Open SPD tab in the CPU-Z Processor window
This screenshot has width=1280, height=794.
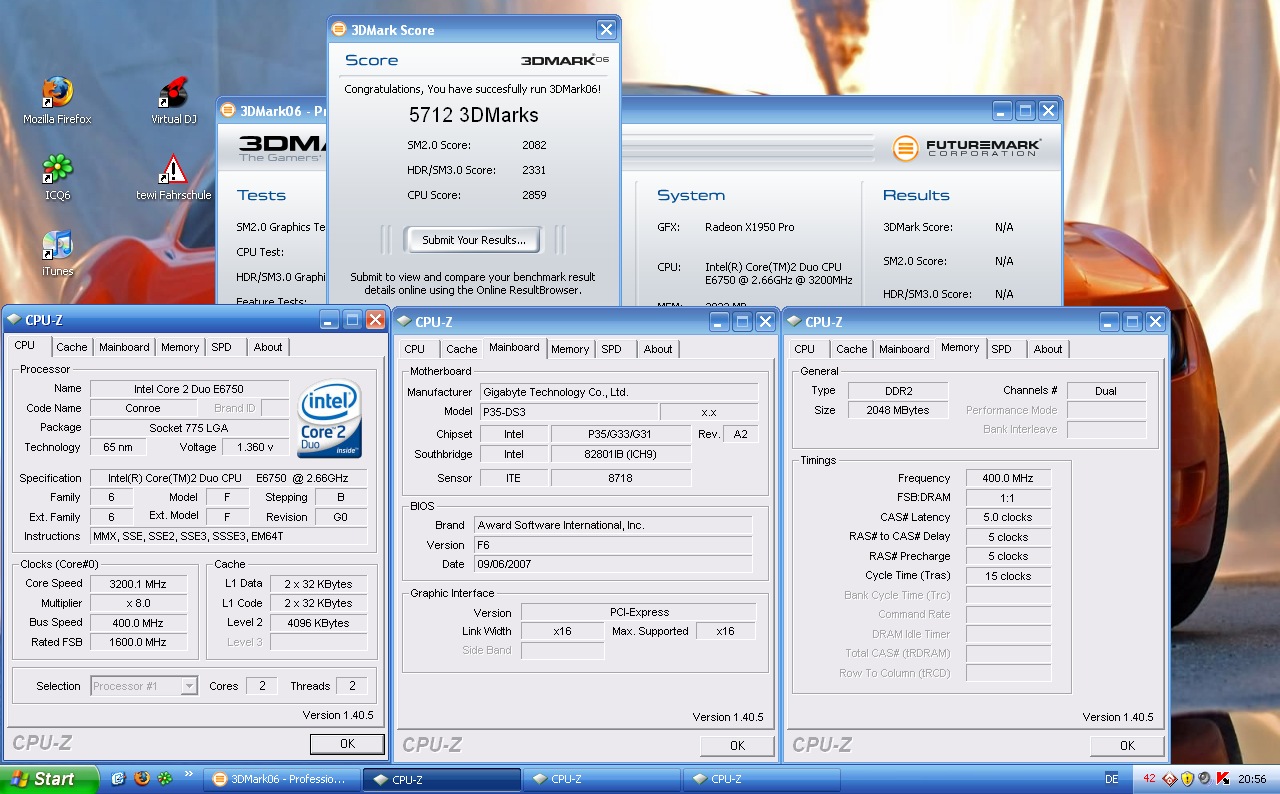pyautogui.click(x=221, y=347)
